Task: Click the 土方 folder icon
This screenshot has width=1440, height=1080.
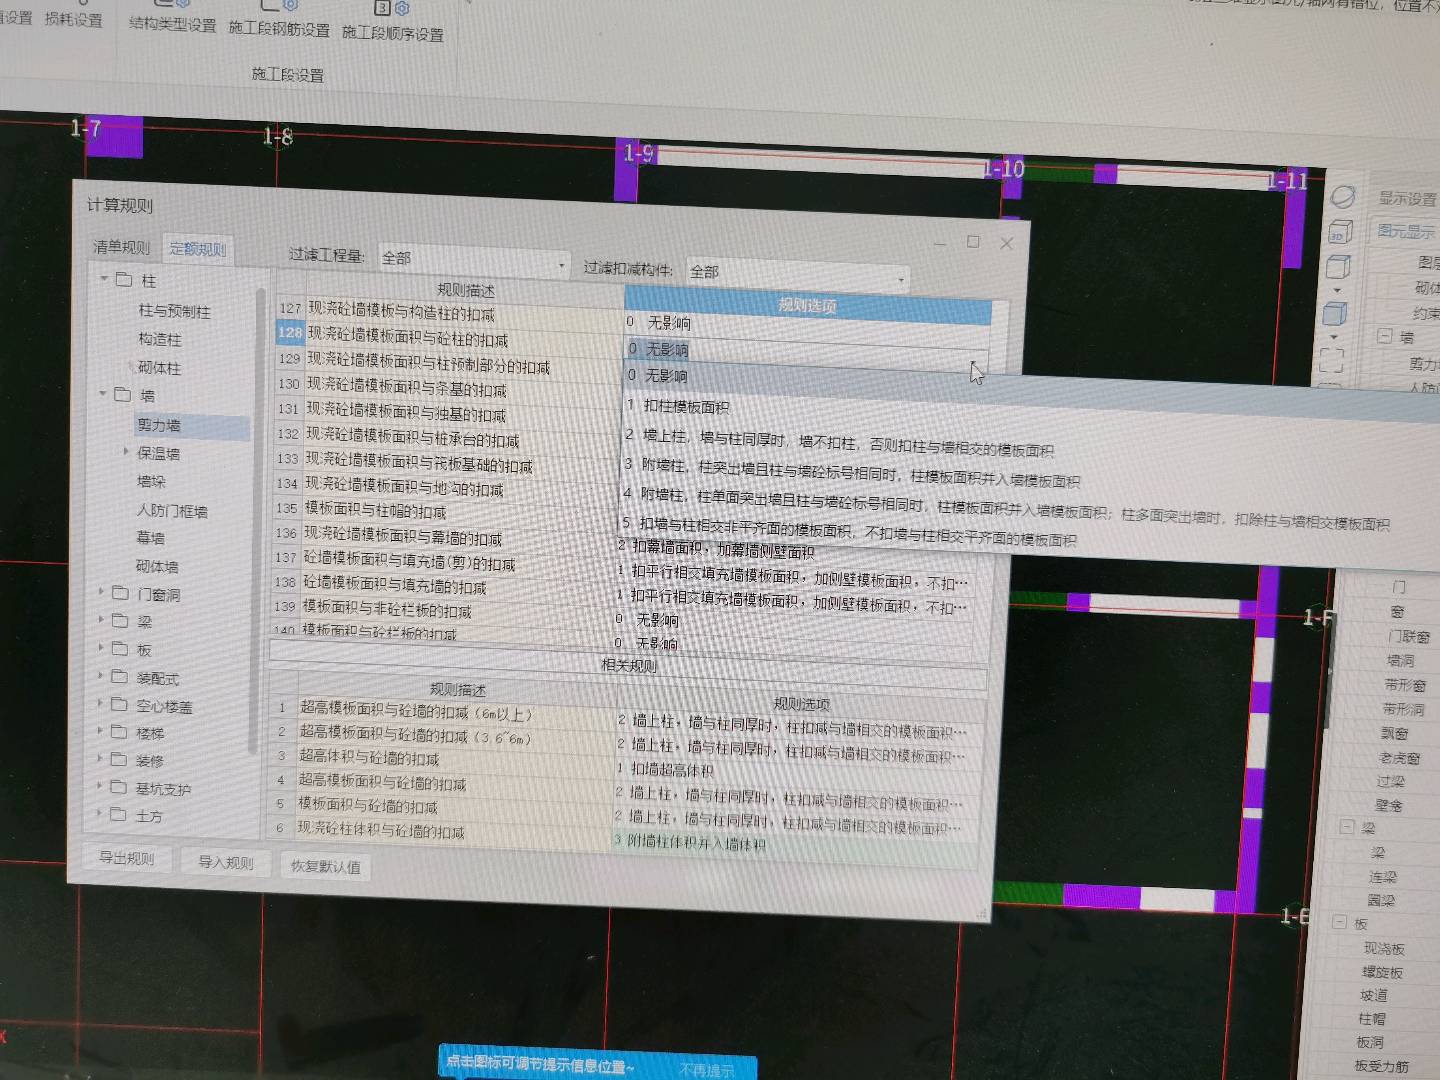Action: (117, 815)
